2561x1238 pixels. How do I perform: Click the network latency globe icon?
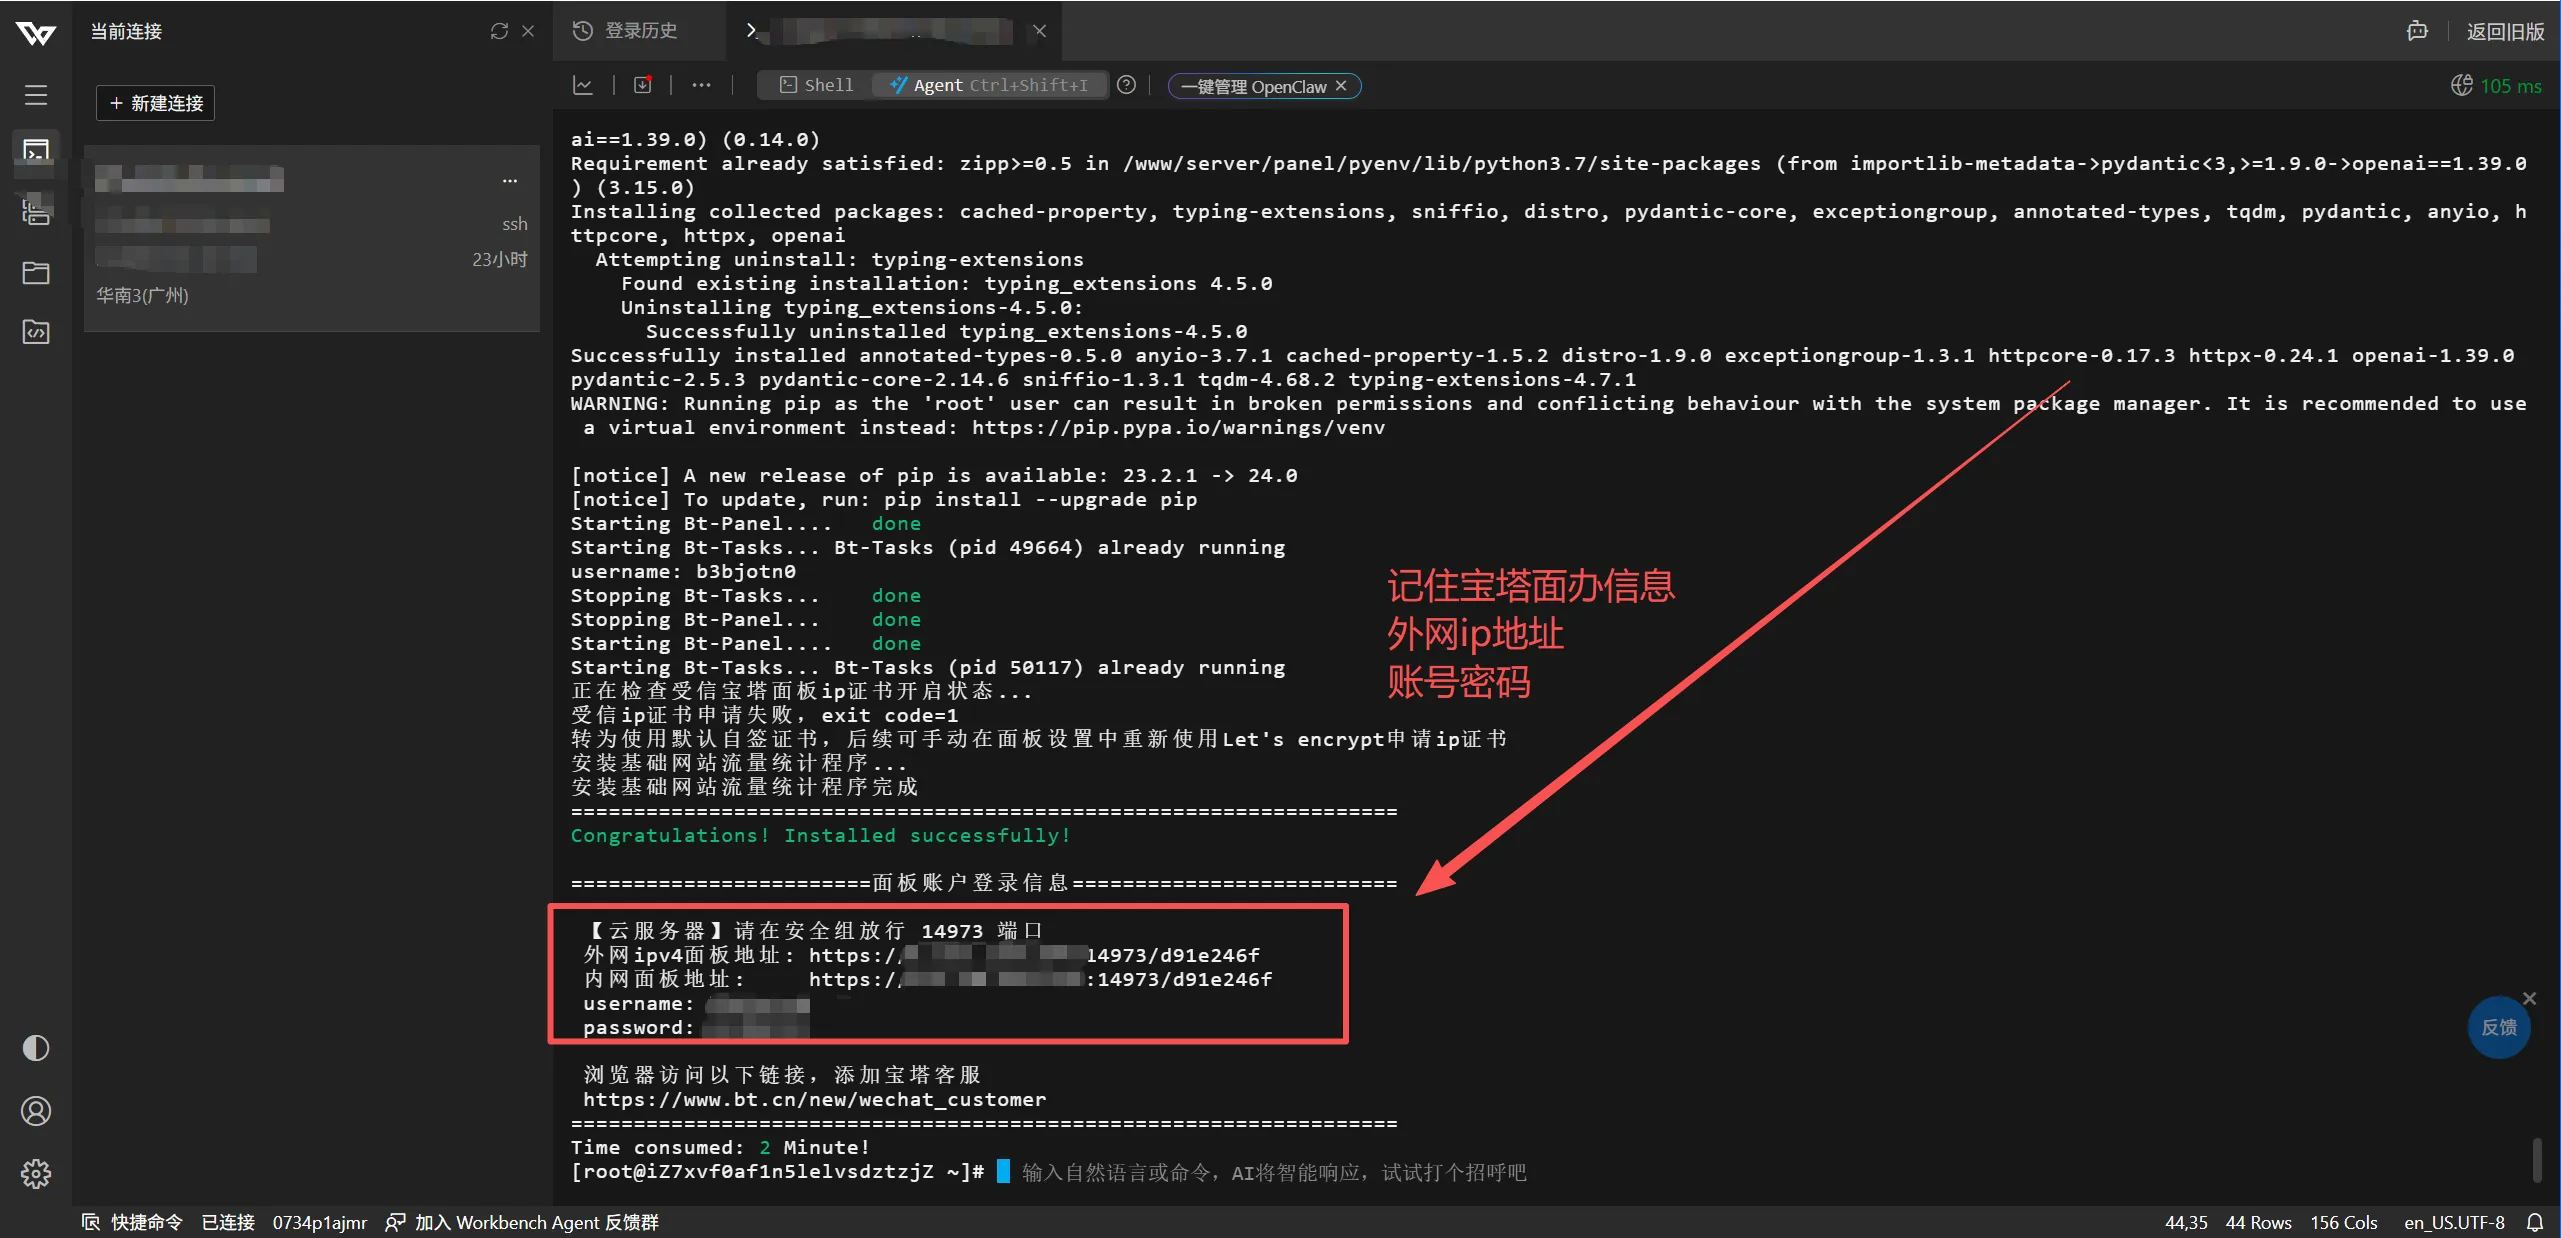pyautogui.click(x=2461, y=86)
